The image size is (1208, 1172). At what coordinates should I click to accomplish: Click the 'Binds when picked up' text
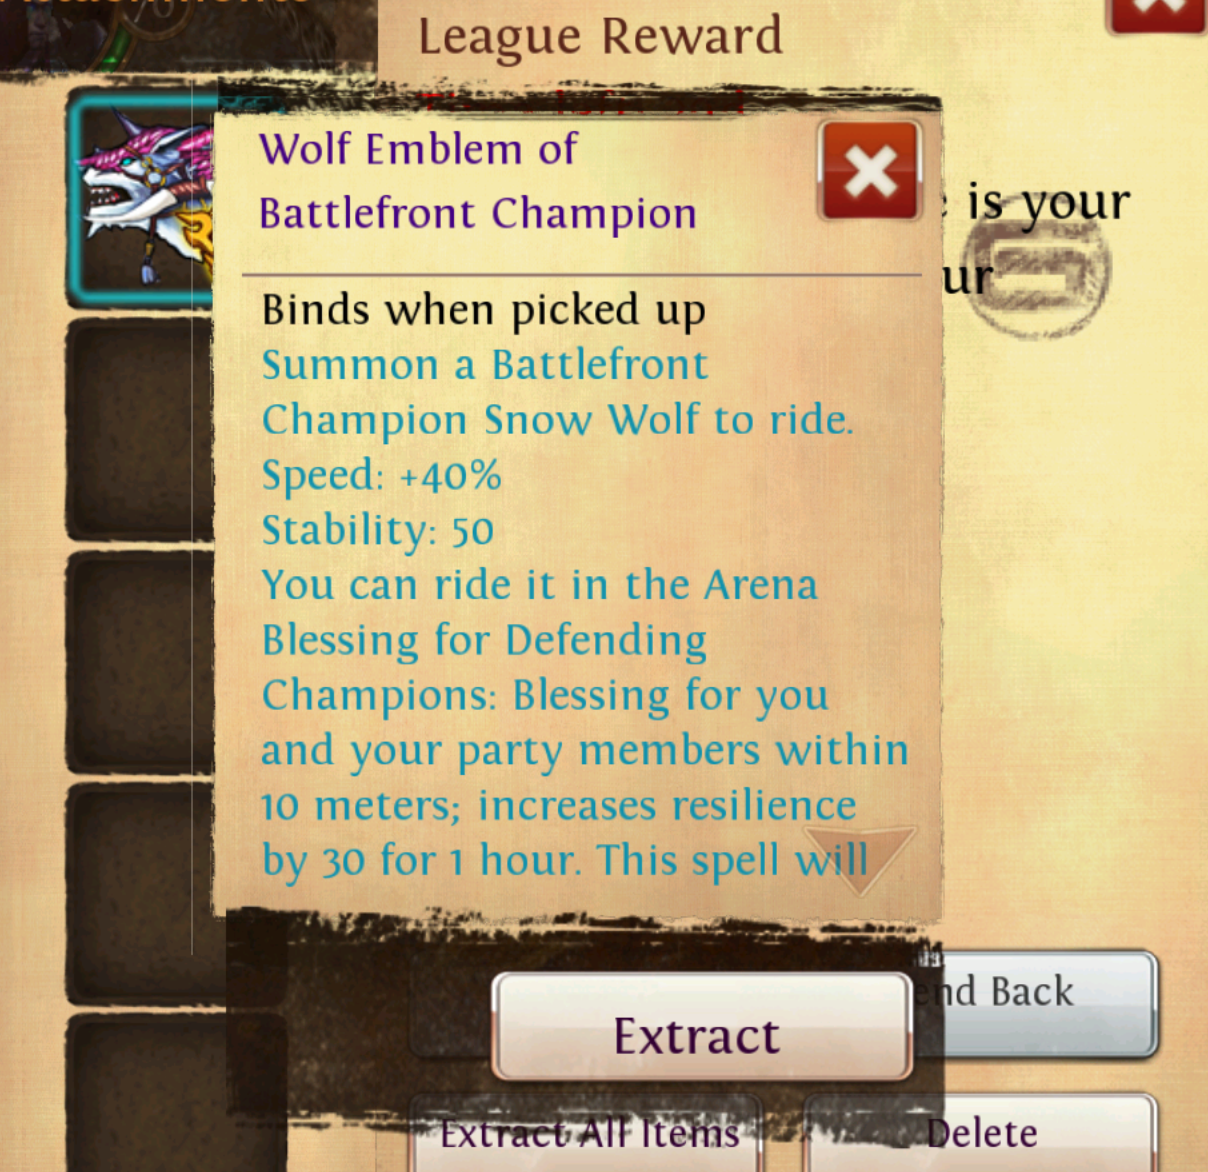[x=484, y=311]
